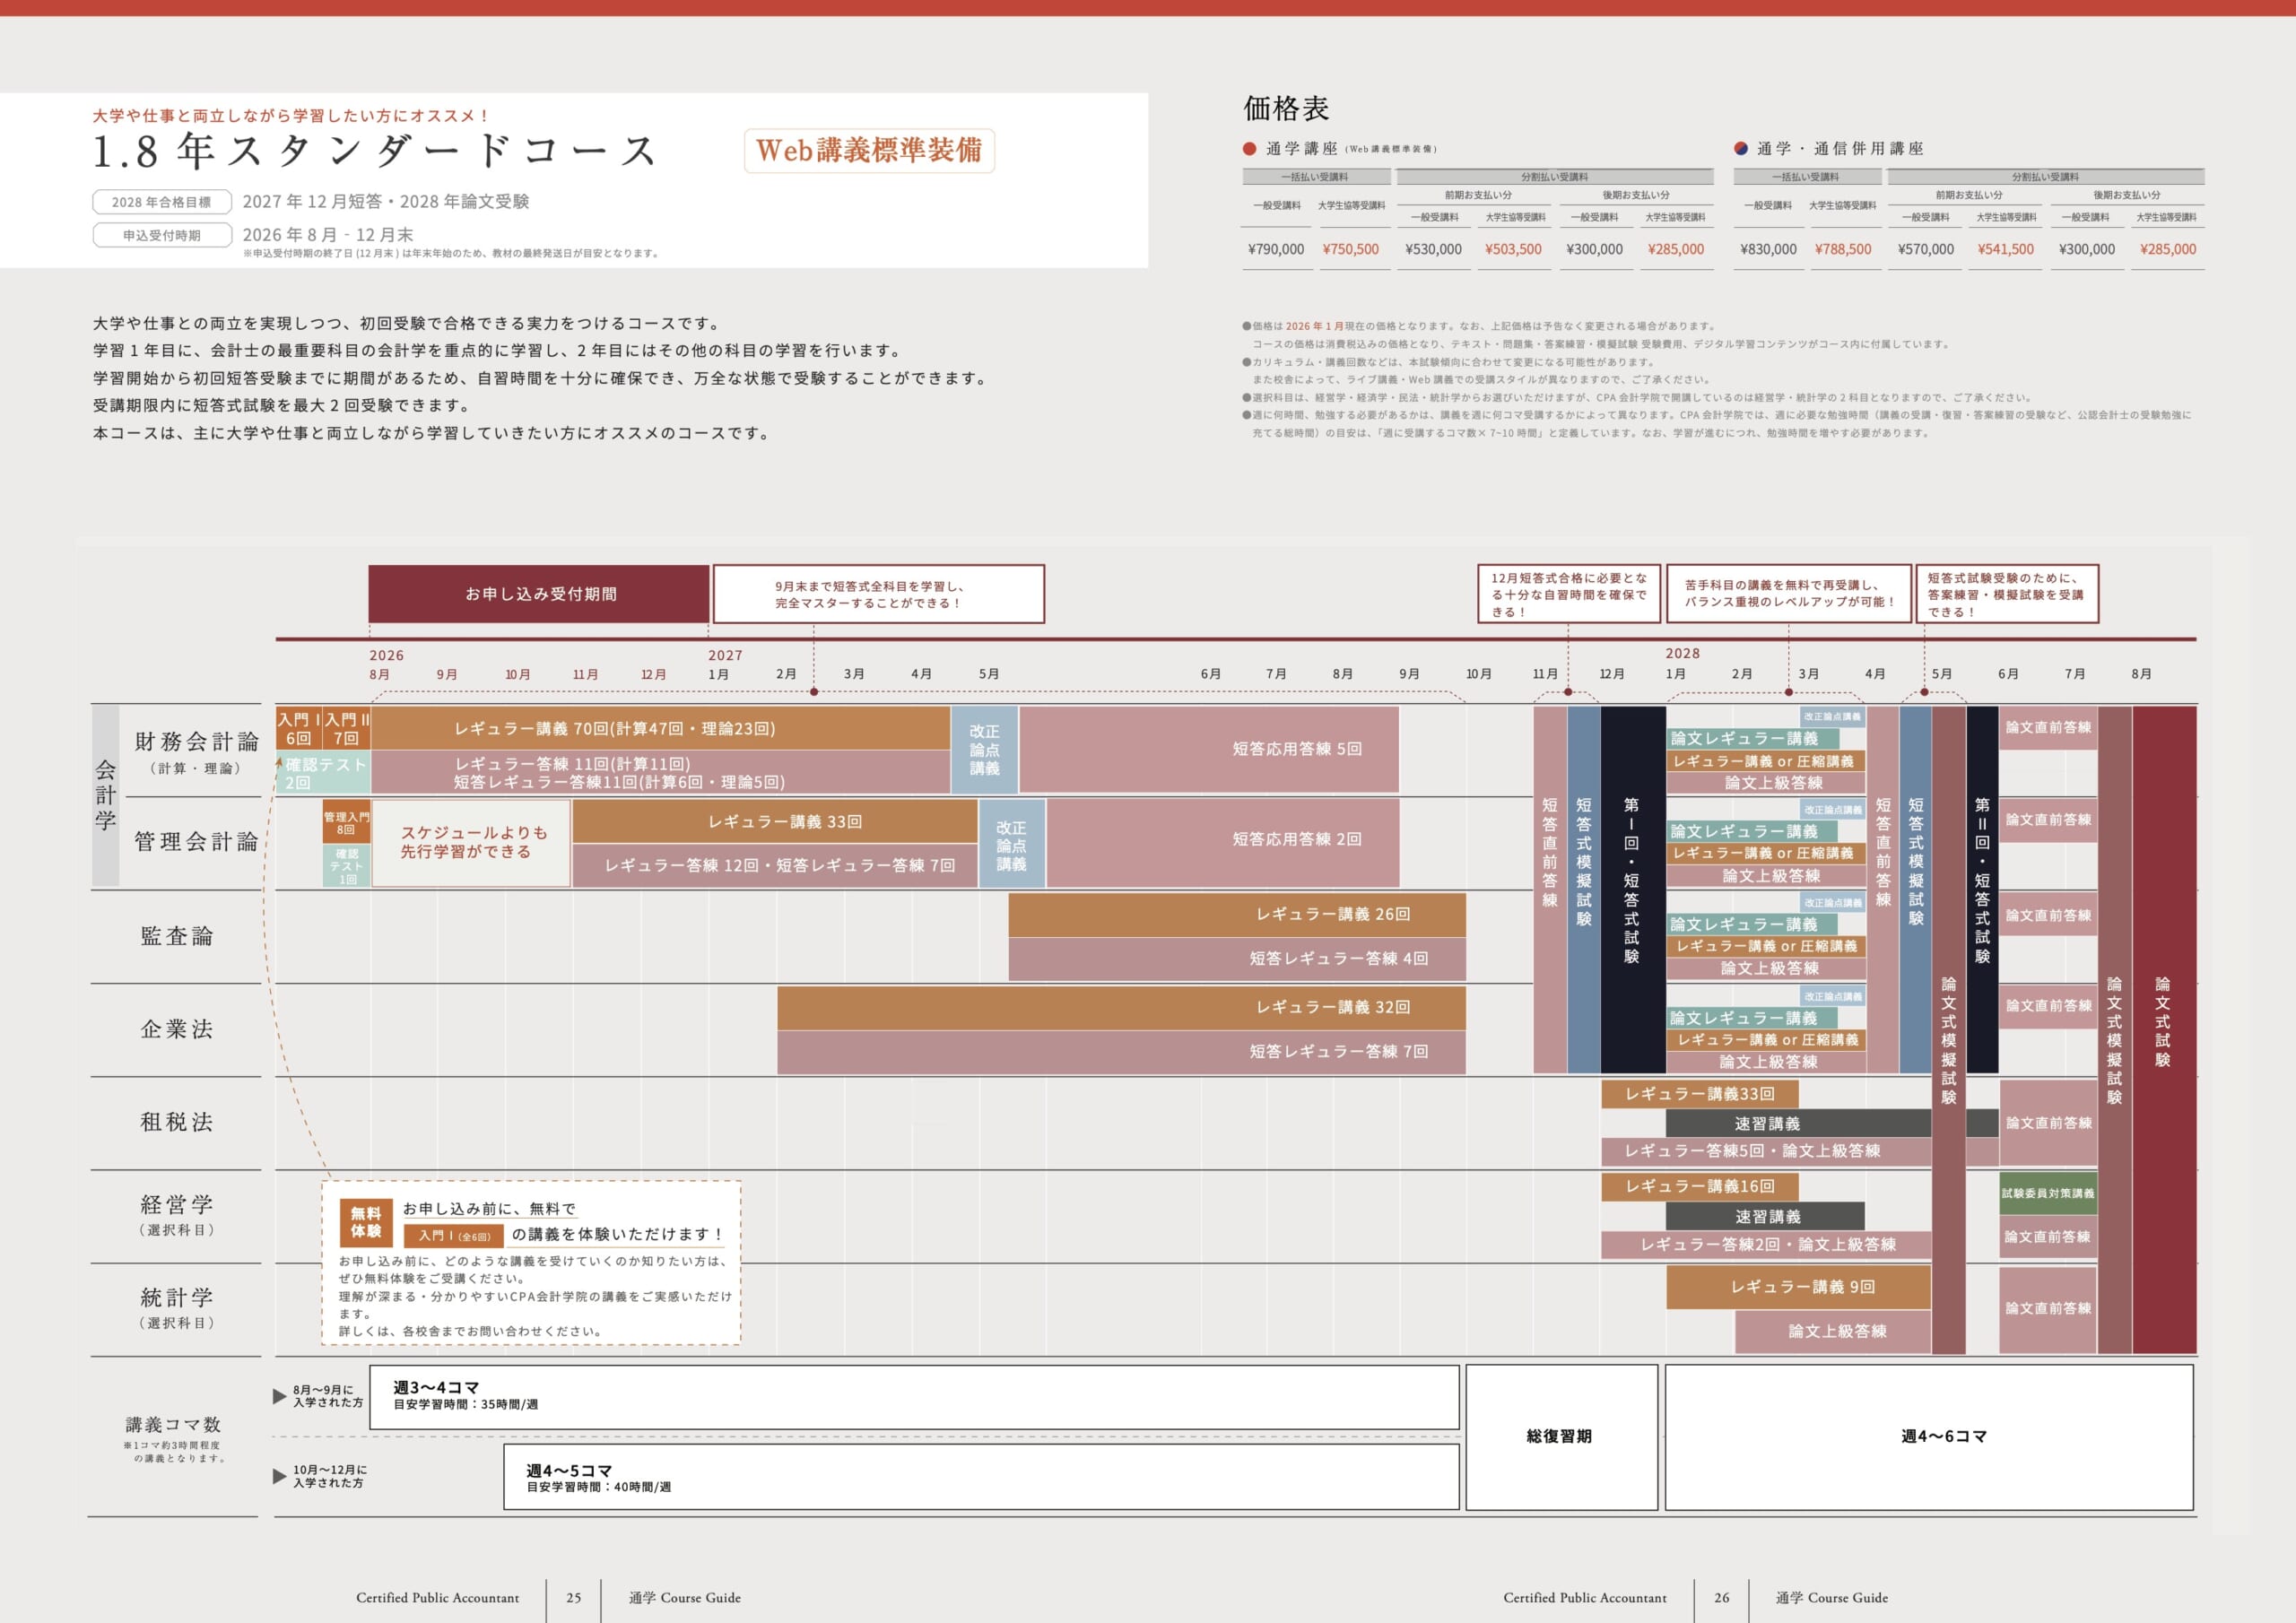Click the 申込受付時期 pill label
This screenshot has height=1623, width=2296.
pos(162,235)
